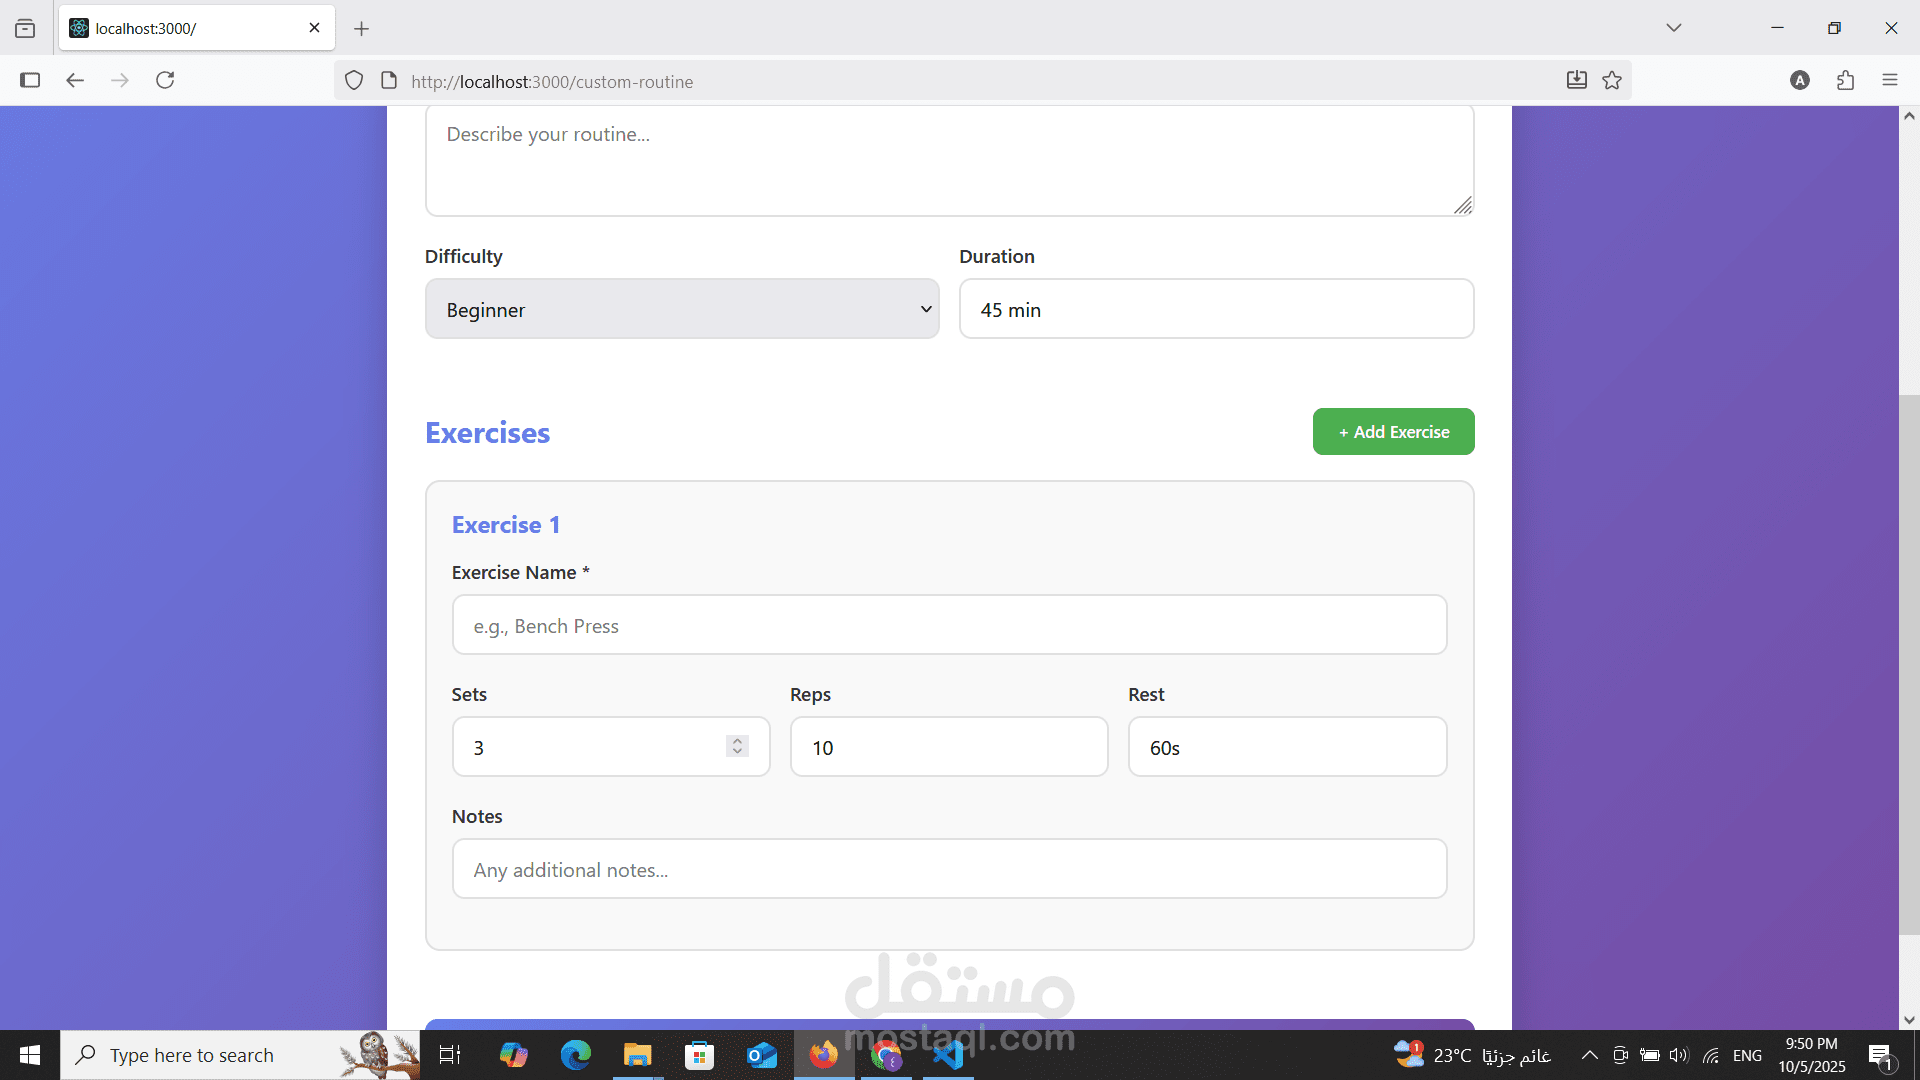The image size is (1920, 1080).
Task: Reload the current page
Action: [x=165, y=80]
